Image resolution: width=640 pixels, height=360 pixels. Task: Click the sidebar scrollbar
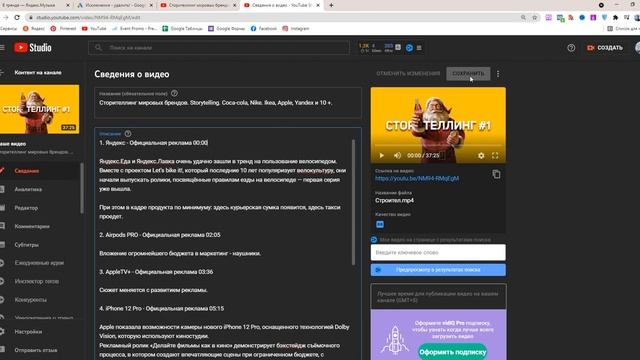82,188
